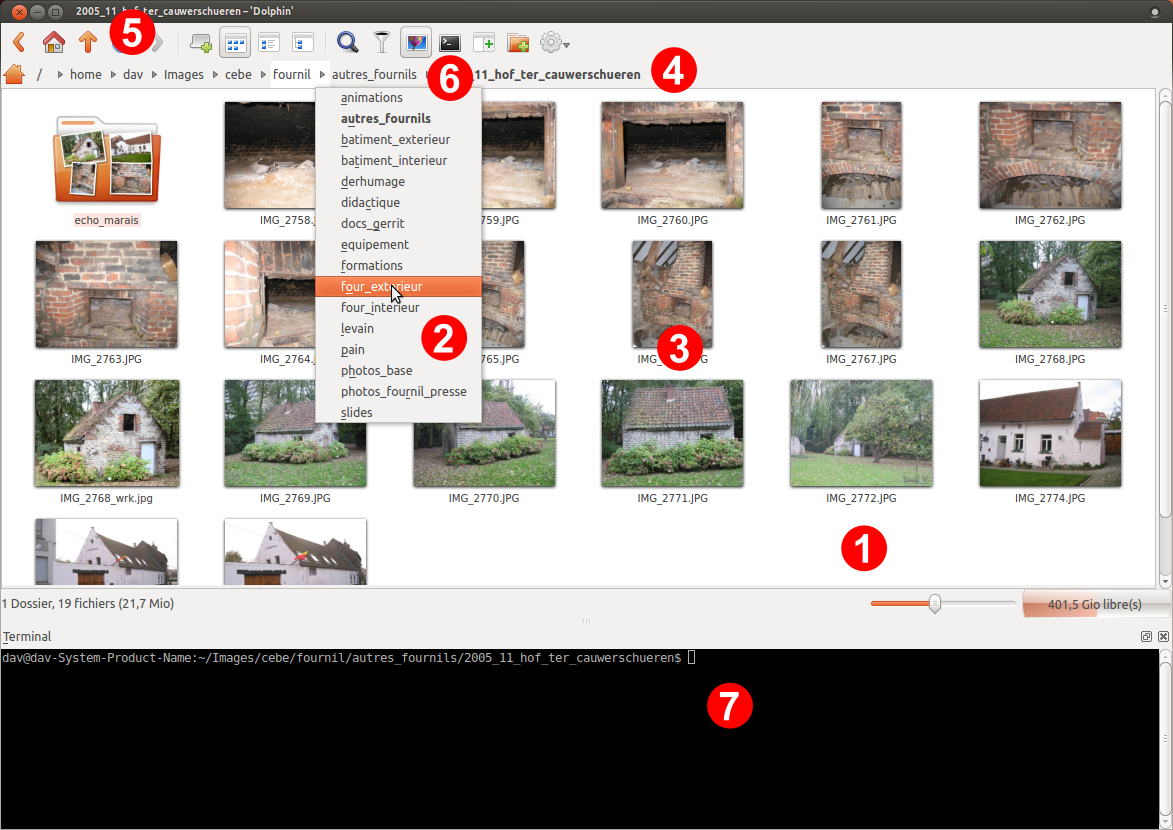This screenshot has width=1173, height=830.
Task: Select 'four_exterieur' in the dropdown list
Action: pos(381,287)
